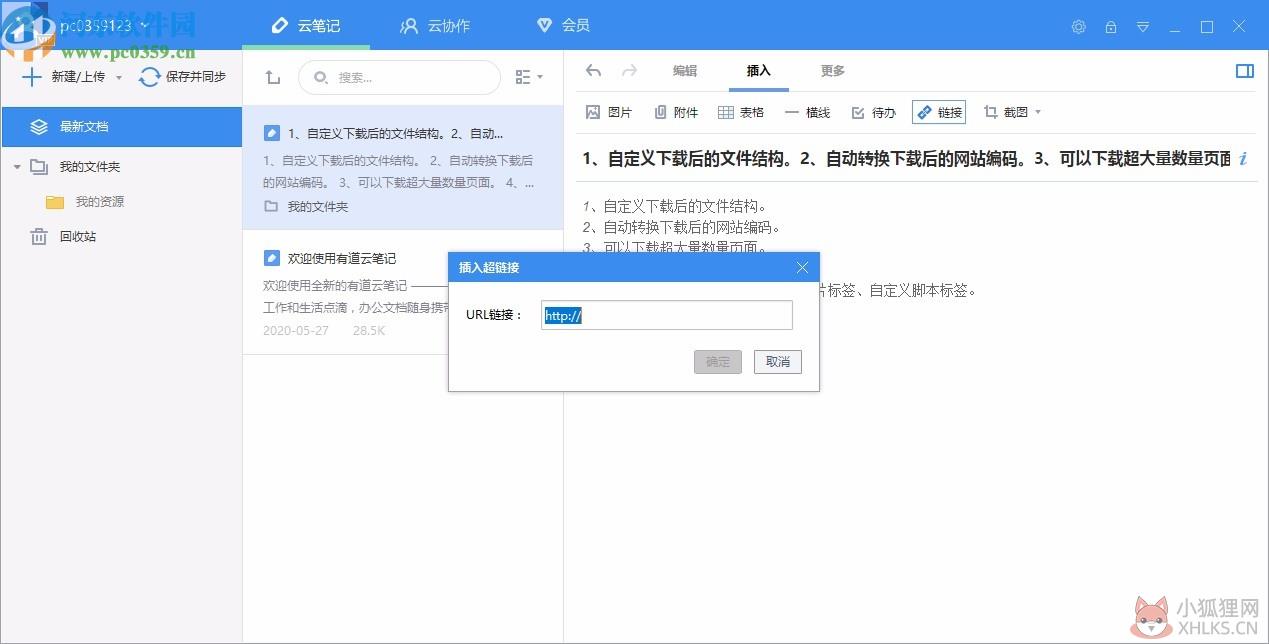Select 我的文件夹 folder

89,167
